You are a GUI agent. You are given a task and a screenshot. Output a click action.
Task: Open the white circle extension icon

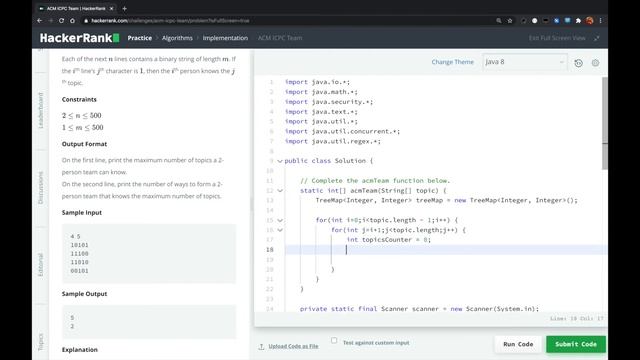[x=534, y=20]
